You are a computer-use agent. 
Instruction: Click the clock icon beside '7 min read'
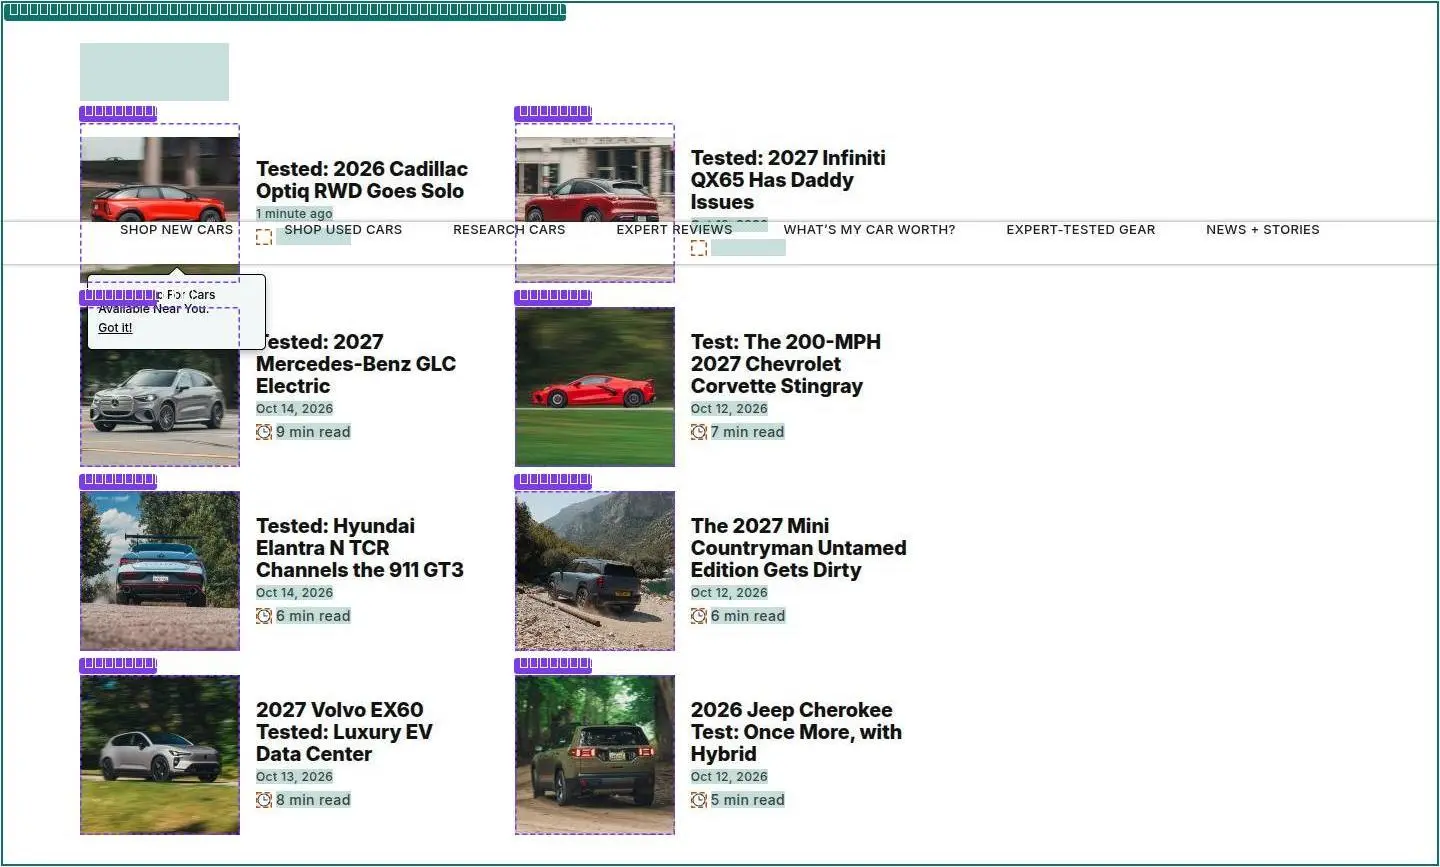pos(699,432)
